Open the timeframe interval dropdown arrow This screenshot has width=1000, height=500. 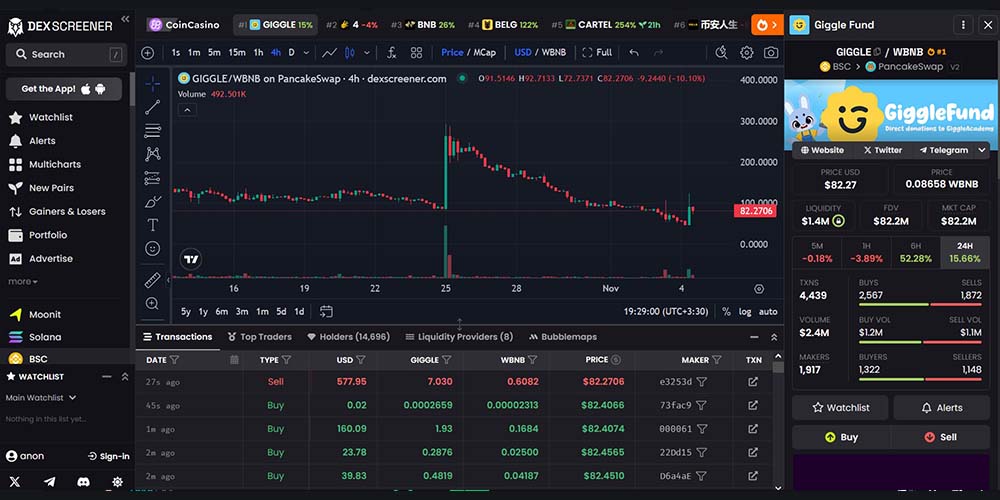pyautogui.click(x=307, y=52)
